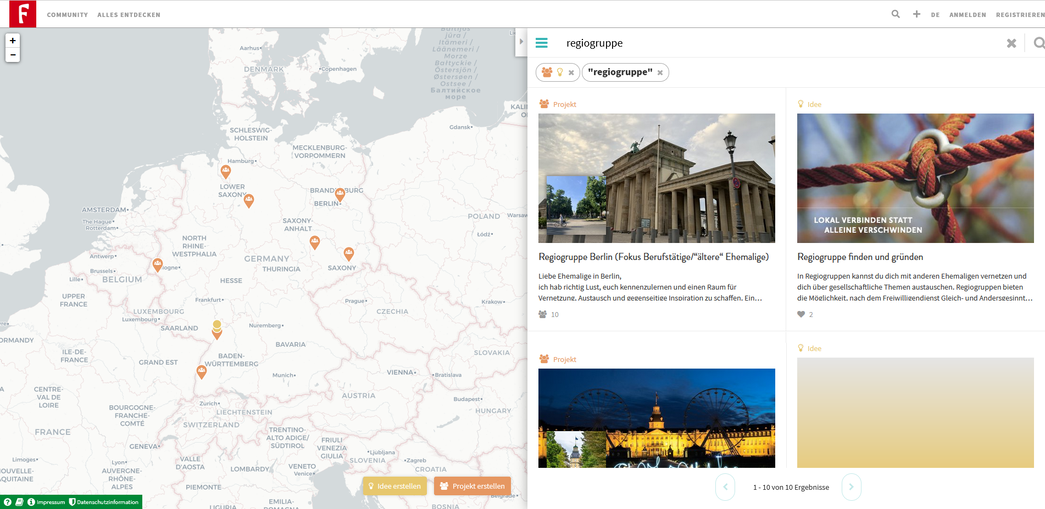Remove the "regiogruppe" filter chip
The image size is (1045, 509).
pos(660,73)
